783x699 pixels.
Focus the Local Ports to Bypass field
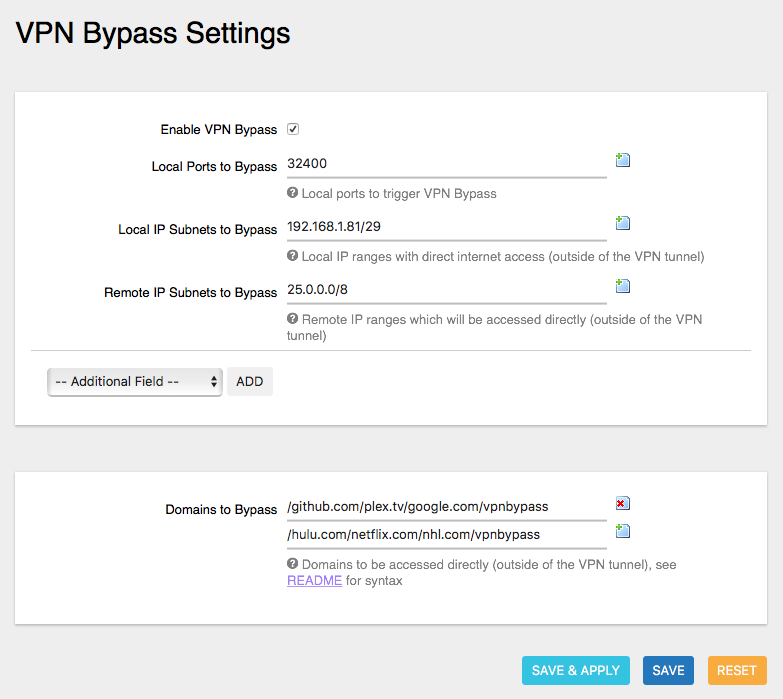pyautogui.click(x=446, y=164)
